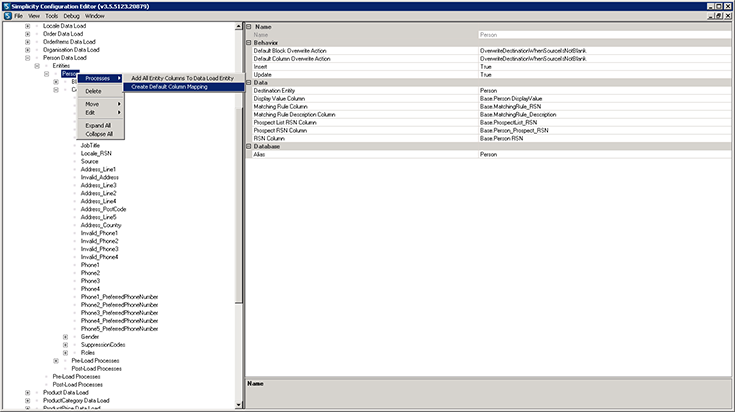Viewport: 735px width, 412px height.
Task: Collapse the Behavior property category
Action: [249, 43]
